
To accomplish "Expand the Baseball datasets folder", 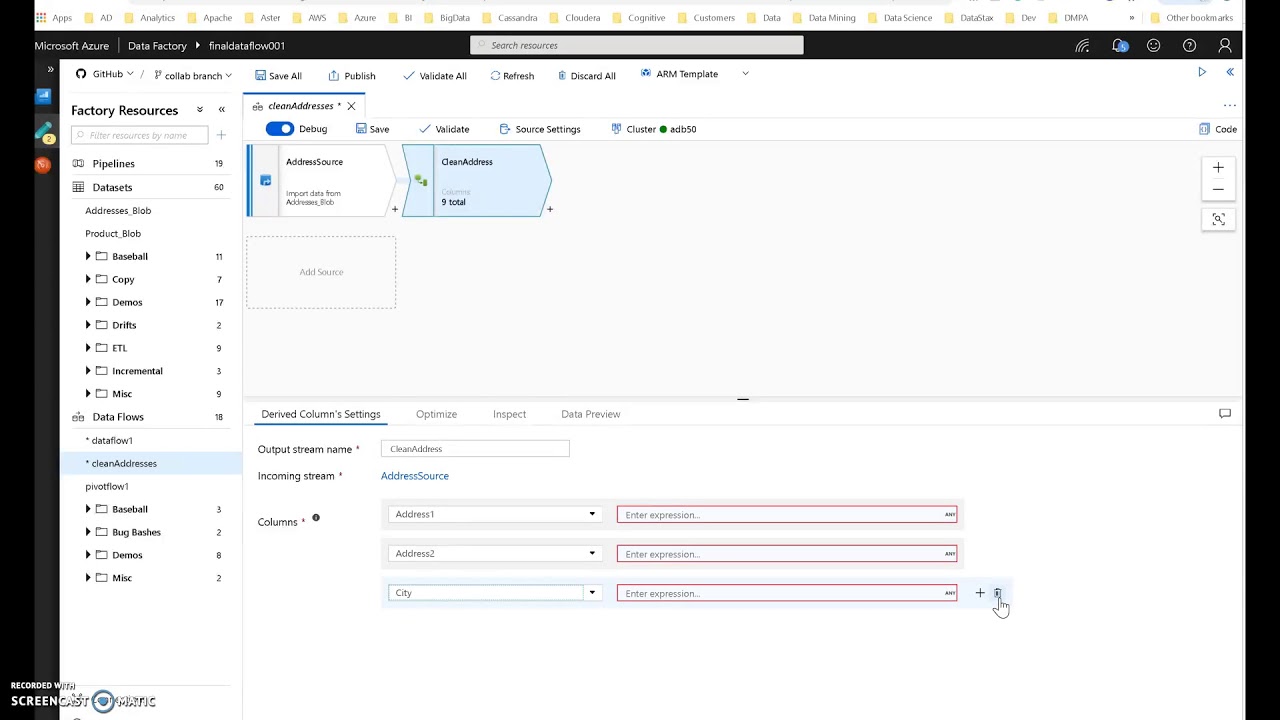I will point(88,257).
